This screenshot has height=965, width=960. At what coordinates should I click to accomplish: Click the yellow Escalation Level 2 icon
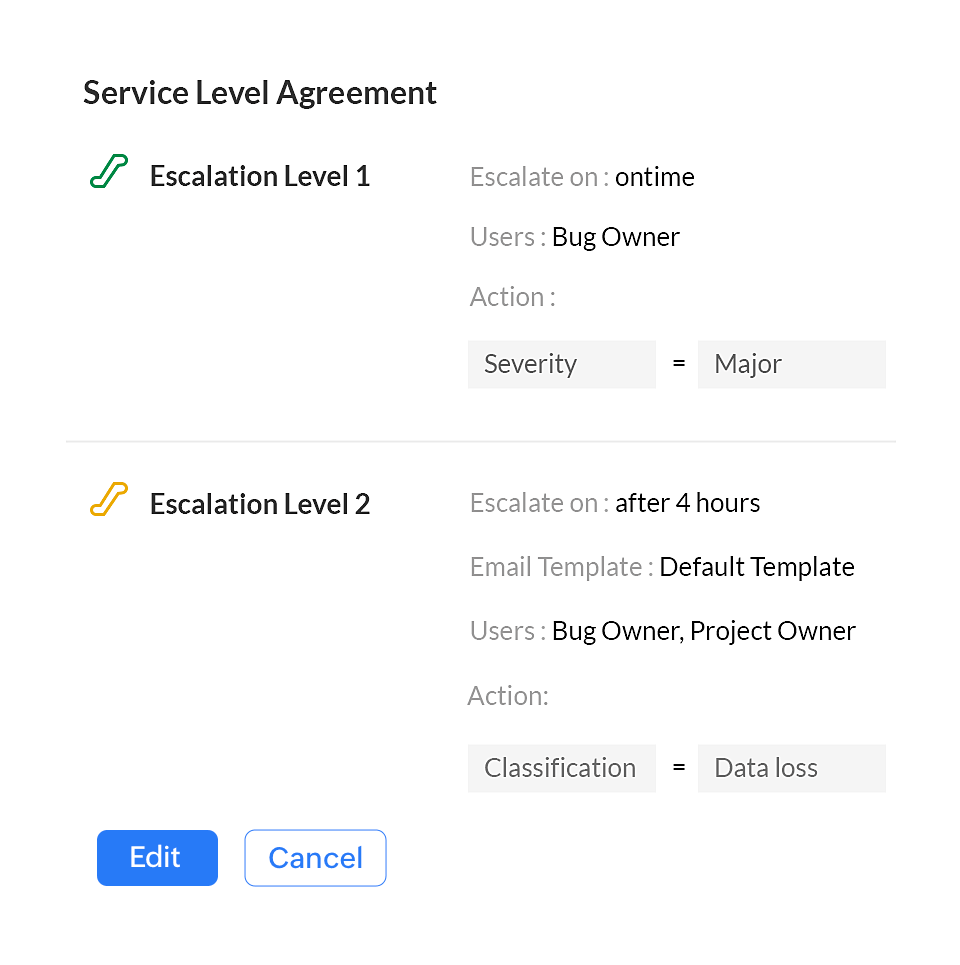tap(109, 499)
